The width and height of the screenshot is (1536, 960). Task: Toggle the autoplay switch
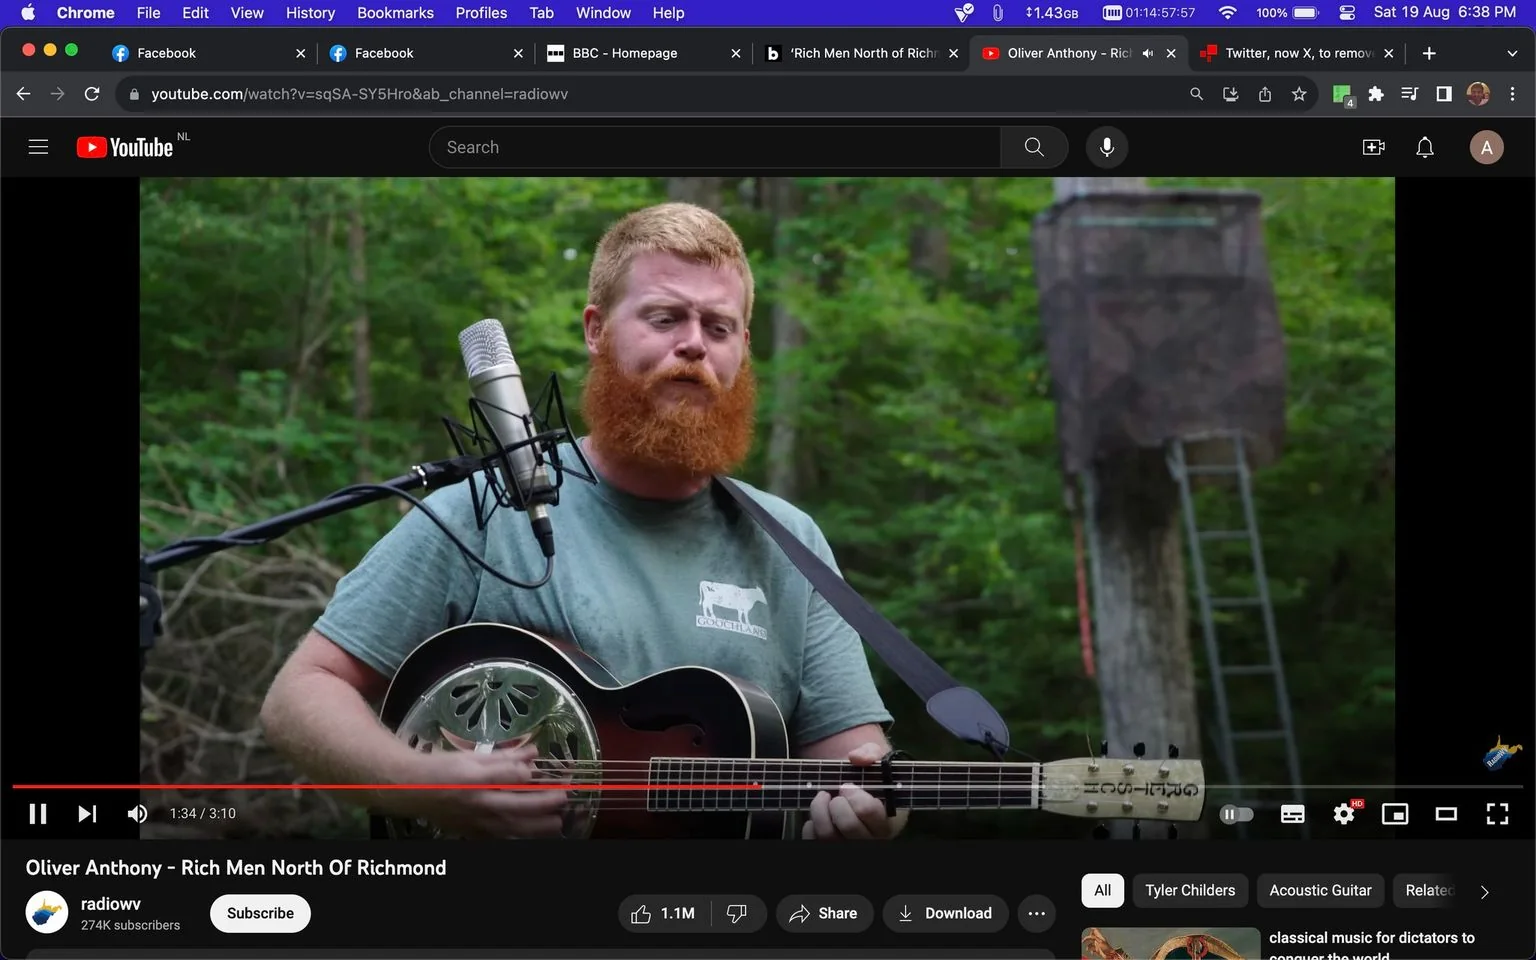pyautogui.click(x=1237, y=814)
